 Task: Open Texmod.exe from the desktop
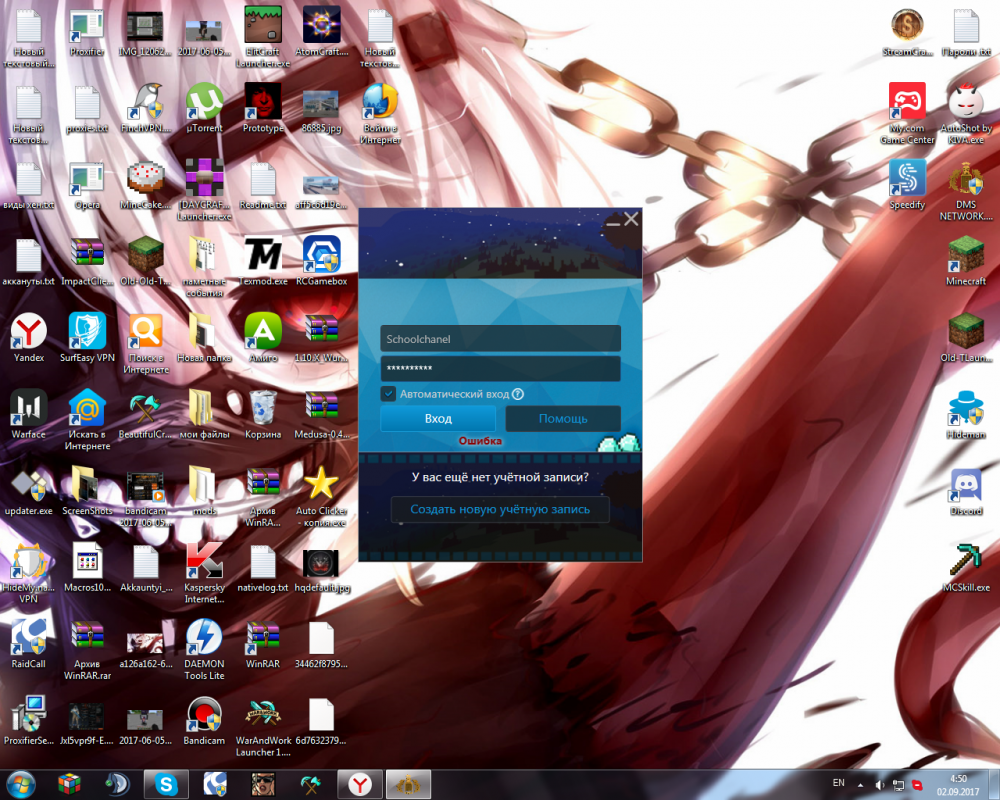(x=261, y=252)
